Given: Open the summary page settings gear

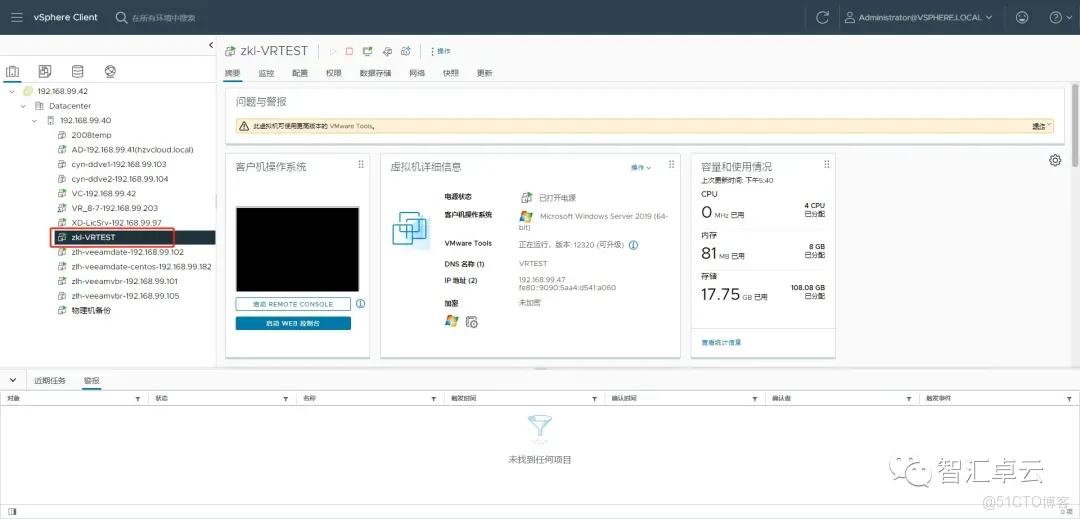Looking at the screenshot, I should 1055,160.
